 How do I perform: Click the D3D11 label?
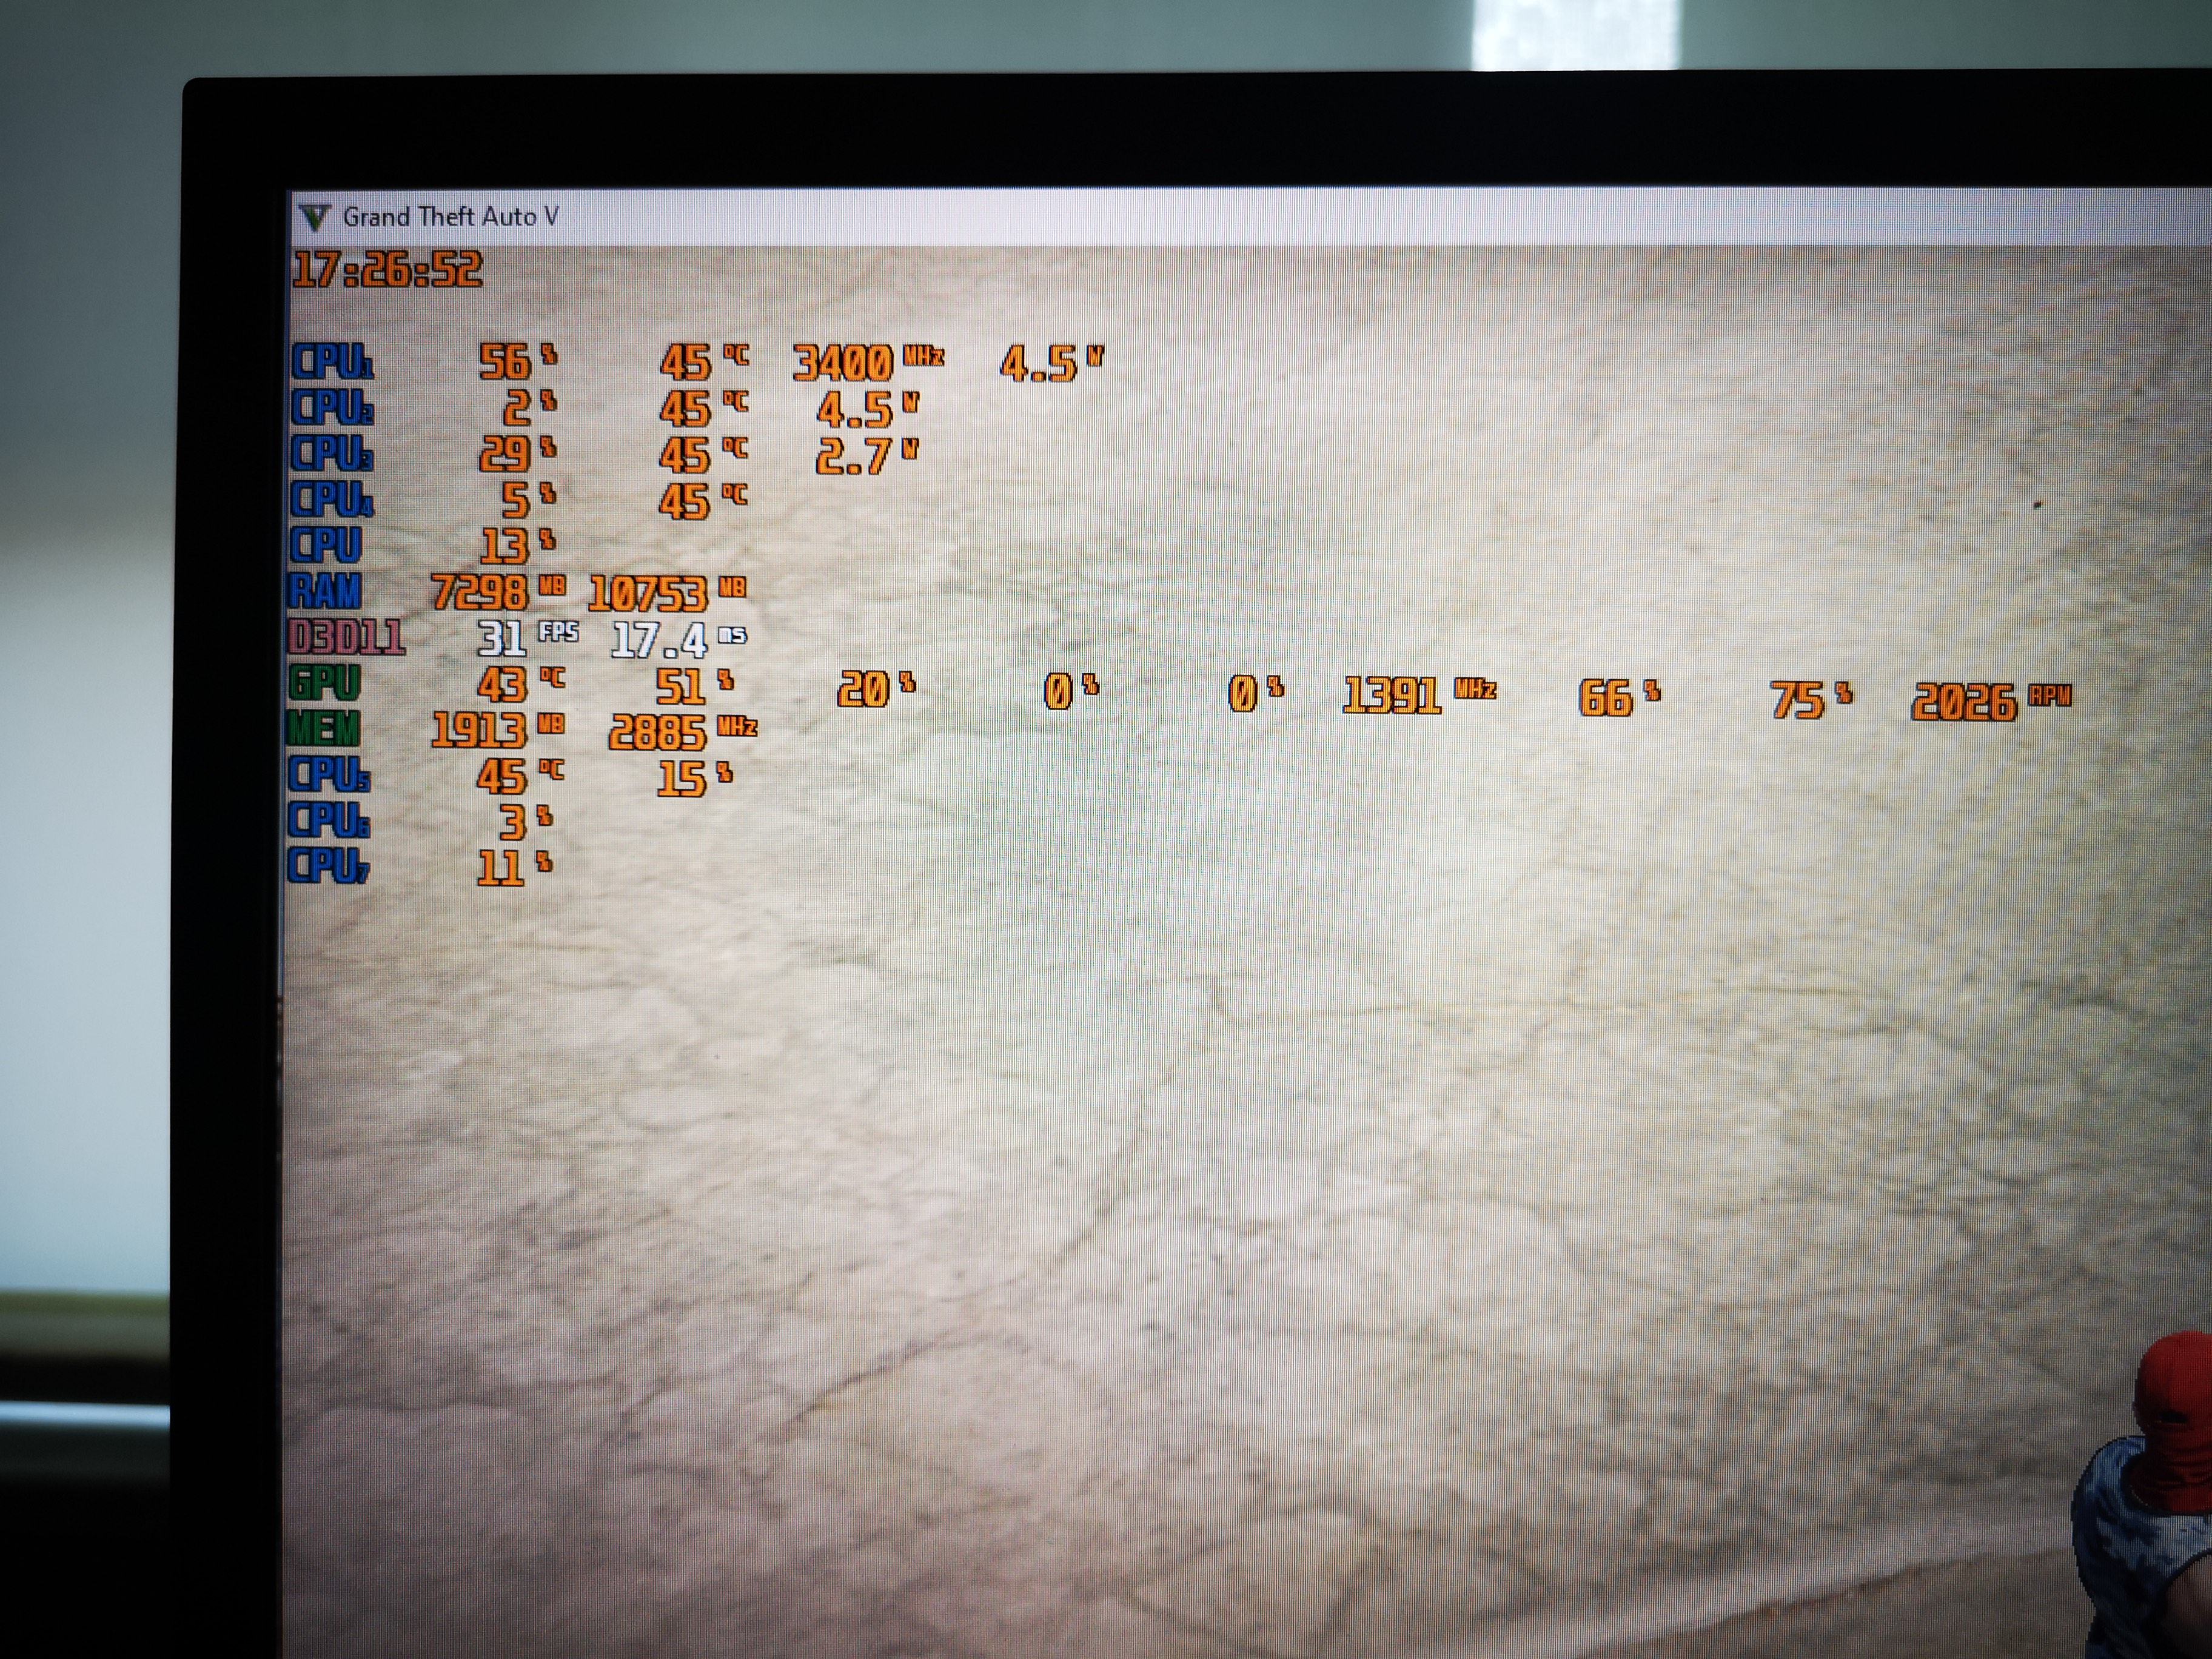(346, 637)
